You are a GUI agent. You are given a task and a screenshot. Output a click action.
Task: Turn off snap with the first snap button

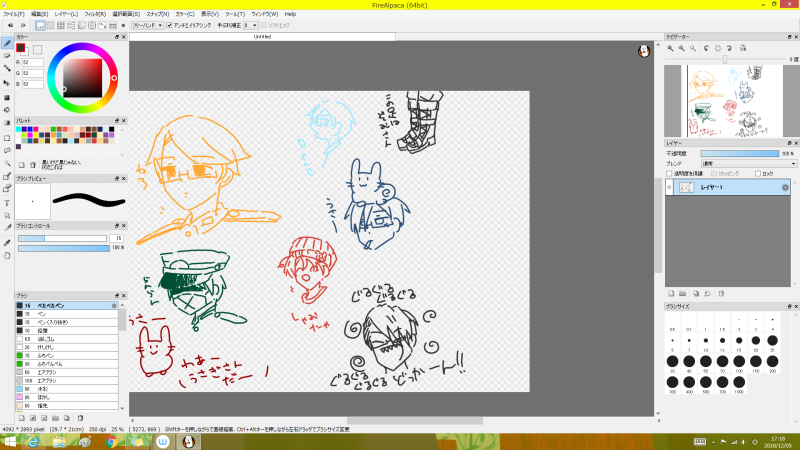[40, 25]
